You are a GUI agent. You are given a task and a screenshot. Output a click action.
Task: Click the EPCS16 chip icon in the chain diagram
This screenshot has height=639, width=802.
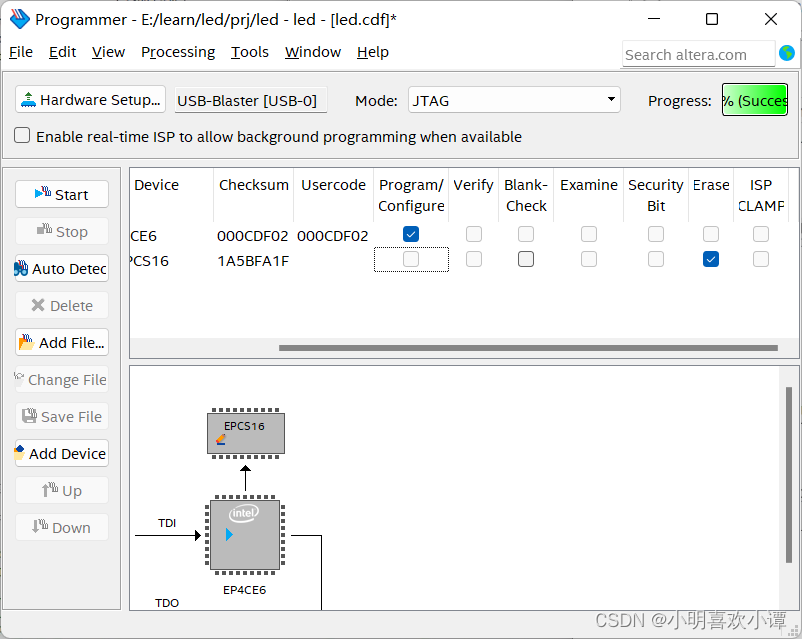246,433
